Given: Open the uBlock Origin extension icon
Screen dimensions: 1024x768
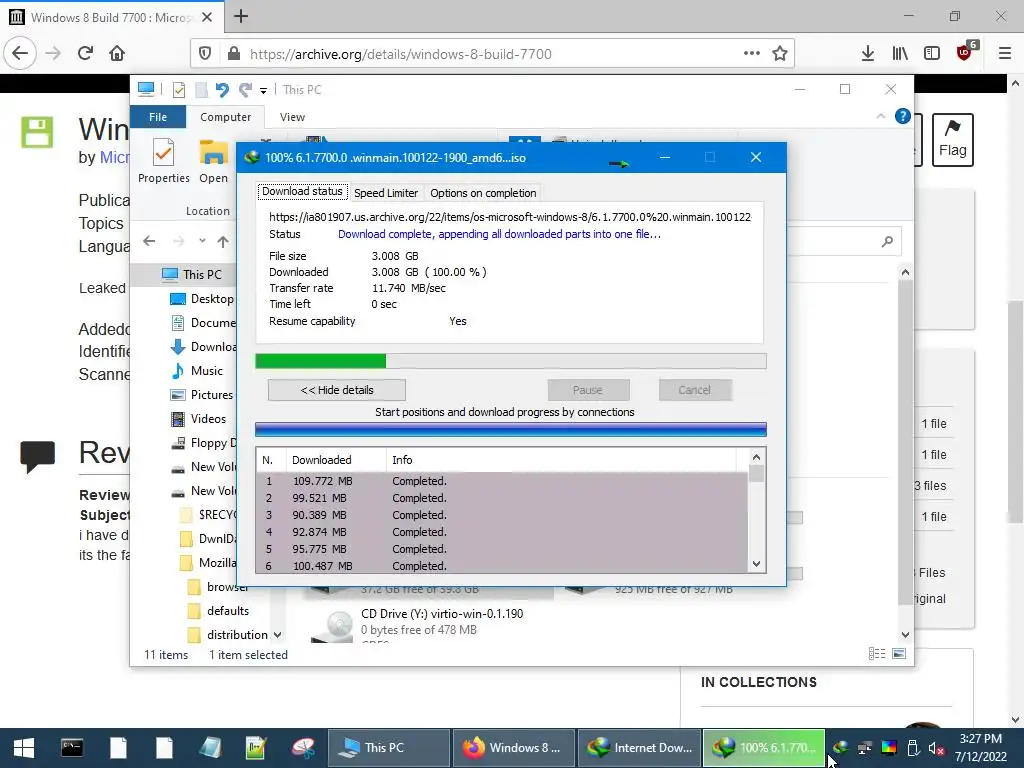Looking at the screenshot, I should coord(965,52).
